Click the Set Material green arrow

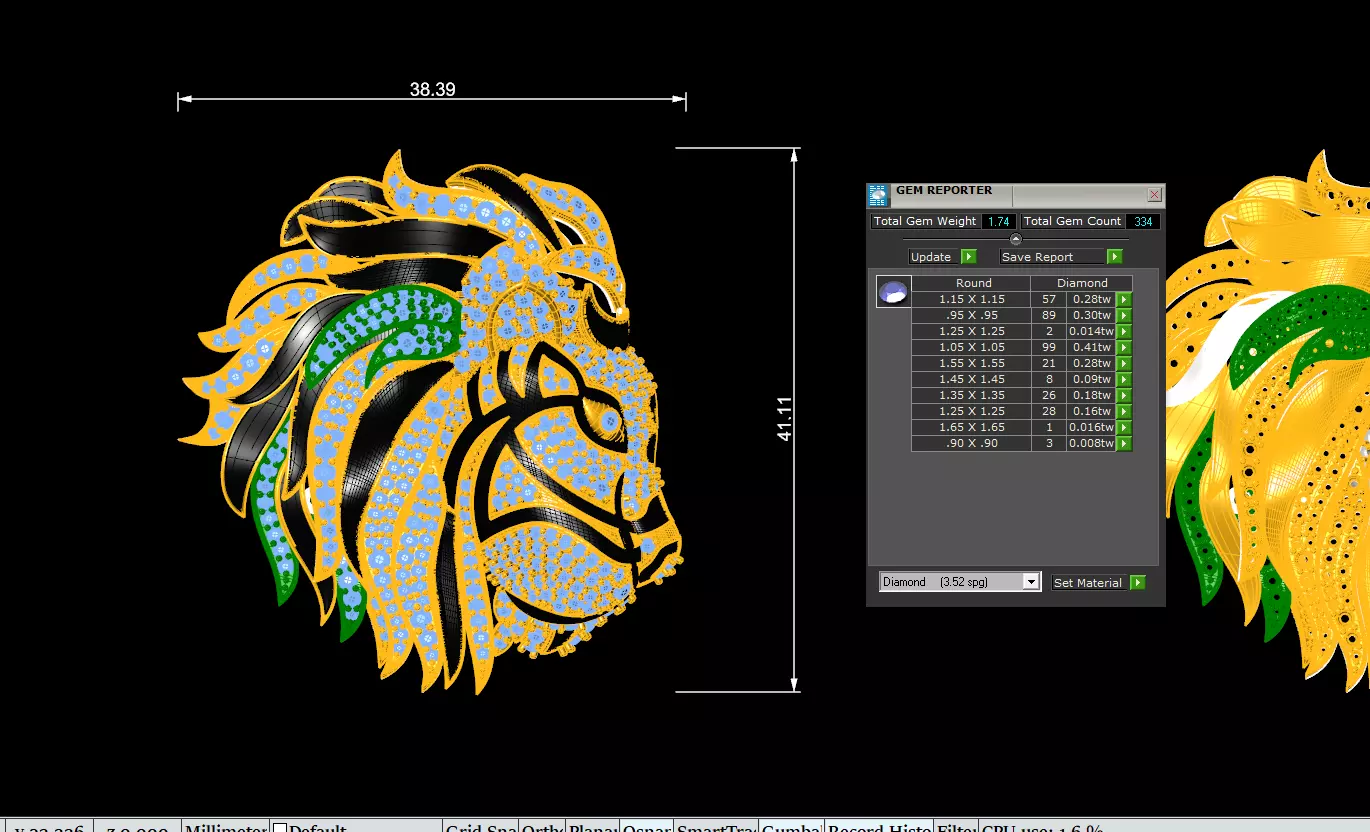click(x=1138, y=583)
